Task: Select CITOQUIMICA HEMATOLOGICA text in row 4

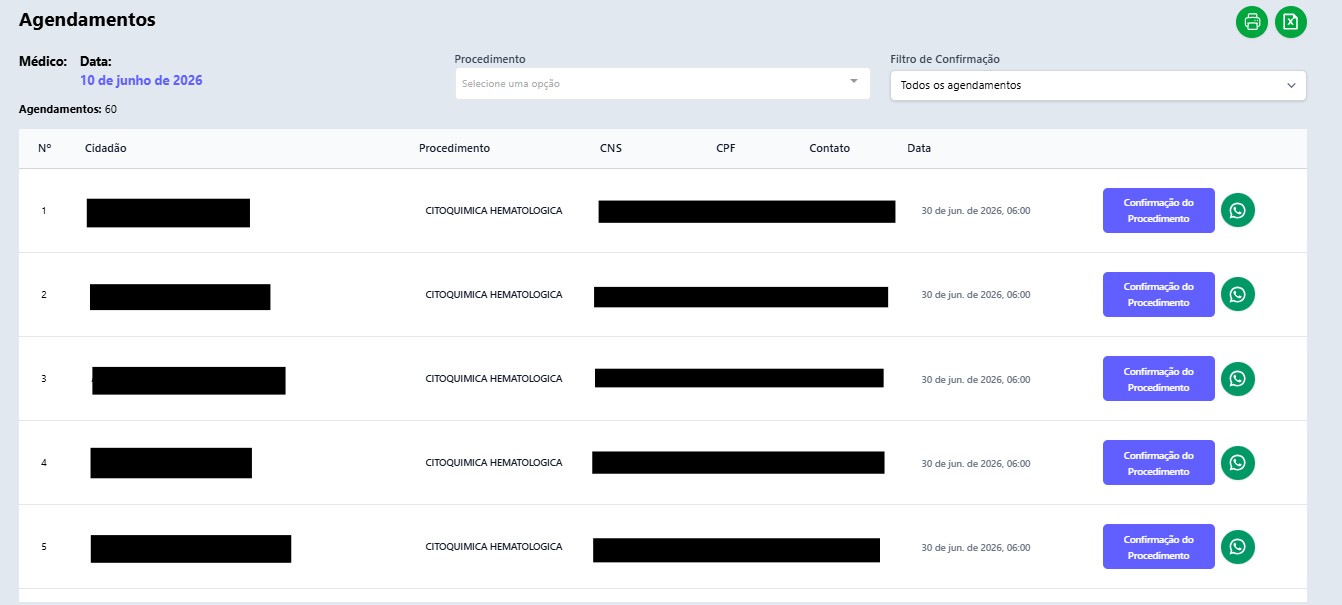Action: pyautogui.click(x=494, y=462)
